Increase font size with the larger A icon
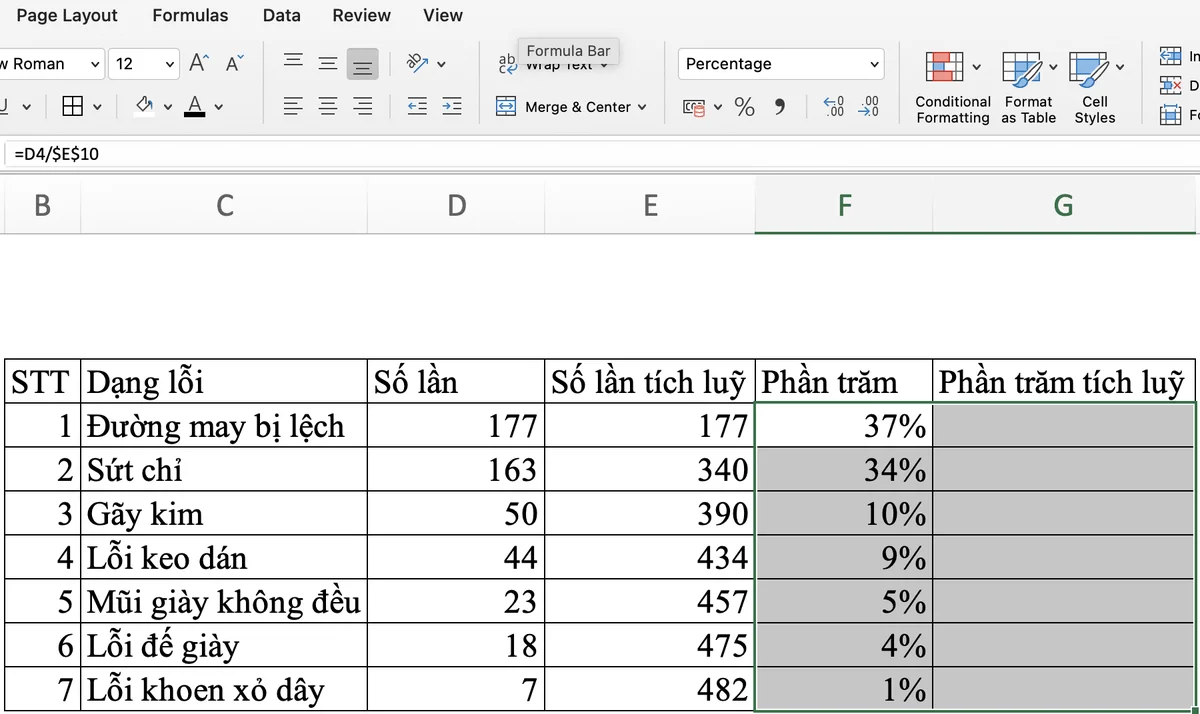Viewport: 1200px width, 714px height. tap(199, 63)
